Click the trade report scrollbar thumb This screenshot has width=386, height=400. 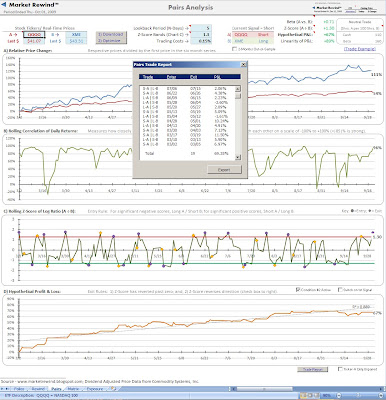coord(238,96)
